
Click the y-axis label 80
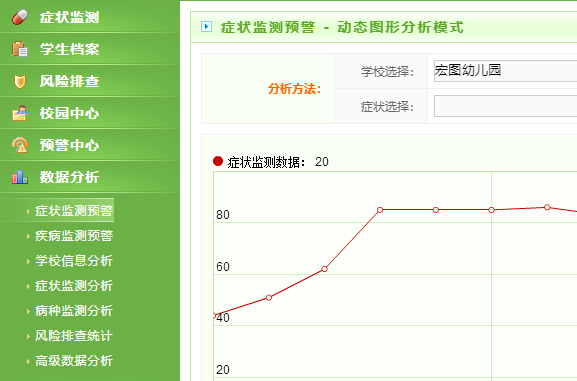coord(223,215)
